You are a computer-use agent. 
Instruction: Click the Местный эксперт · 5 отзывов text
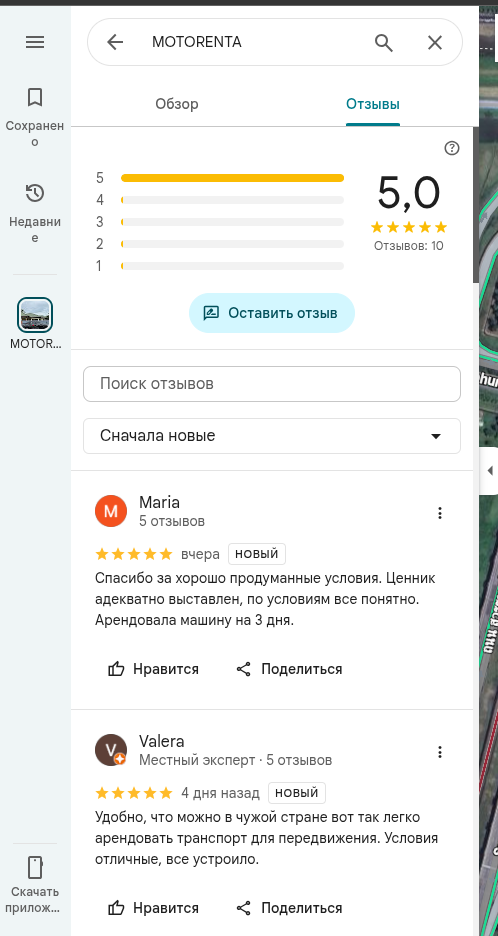235,760
